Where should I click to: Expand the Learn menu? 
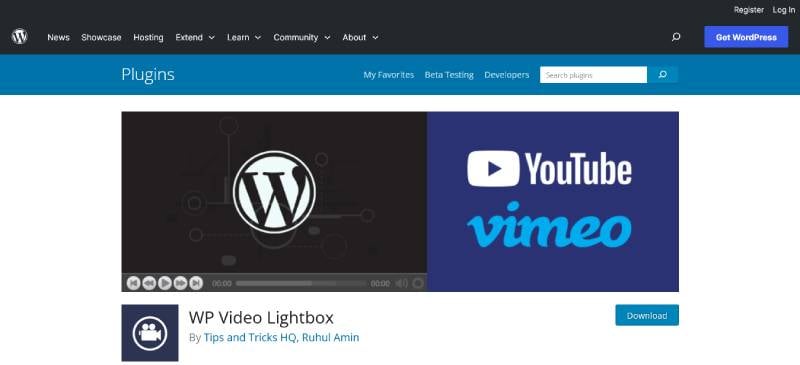(x=244, y=37)
